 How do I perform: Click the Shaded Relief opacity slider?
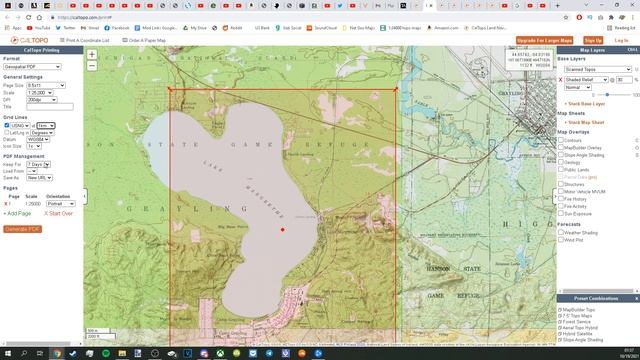pyautogui.click(x=607, y=95)
